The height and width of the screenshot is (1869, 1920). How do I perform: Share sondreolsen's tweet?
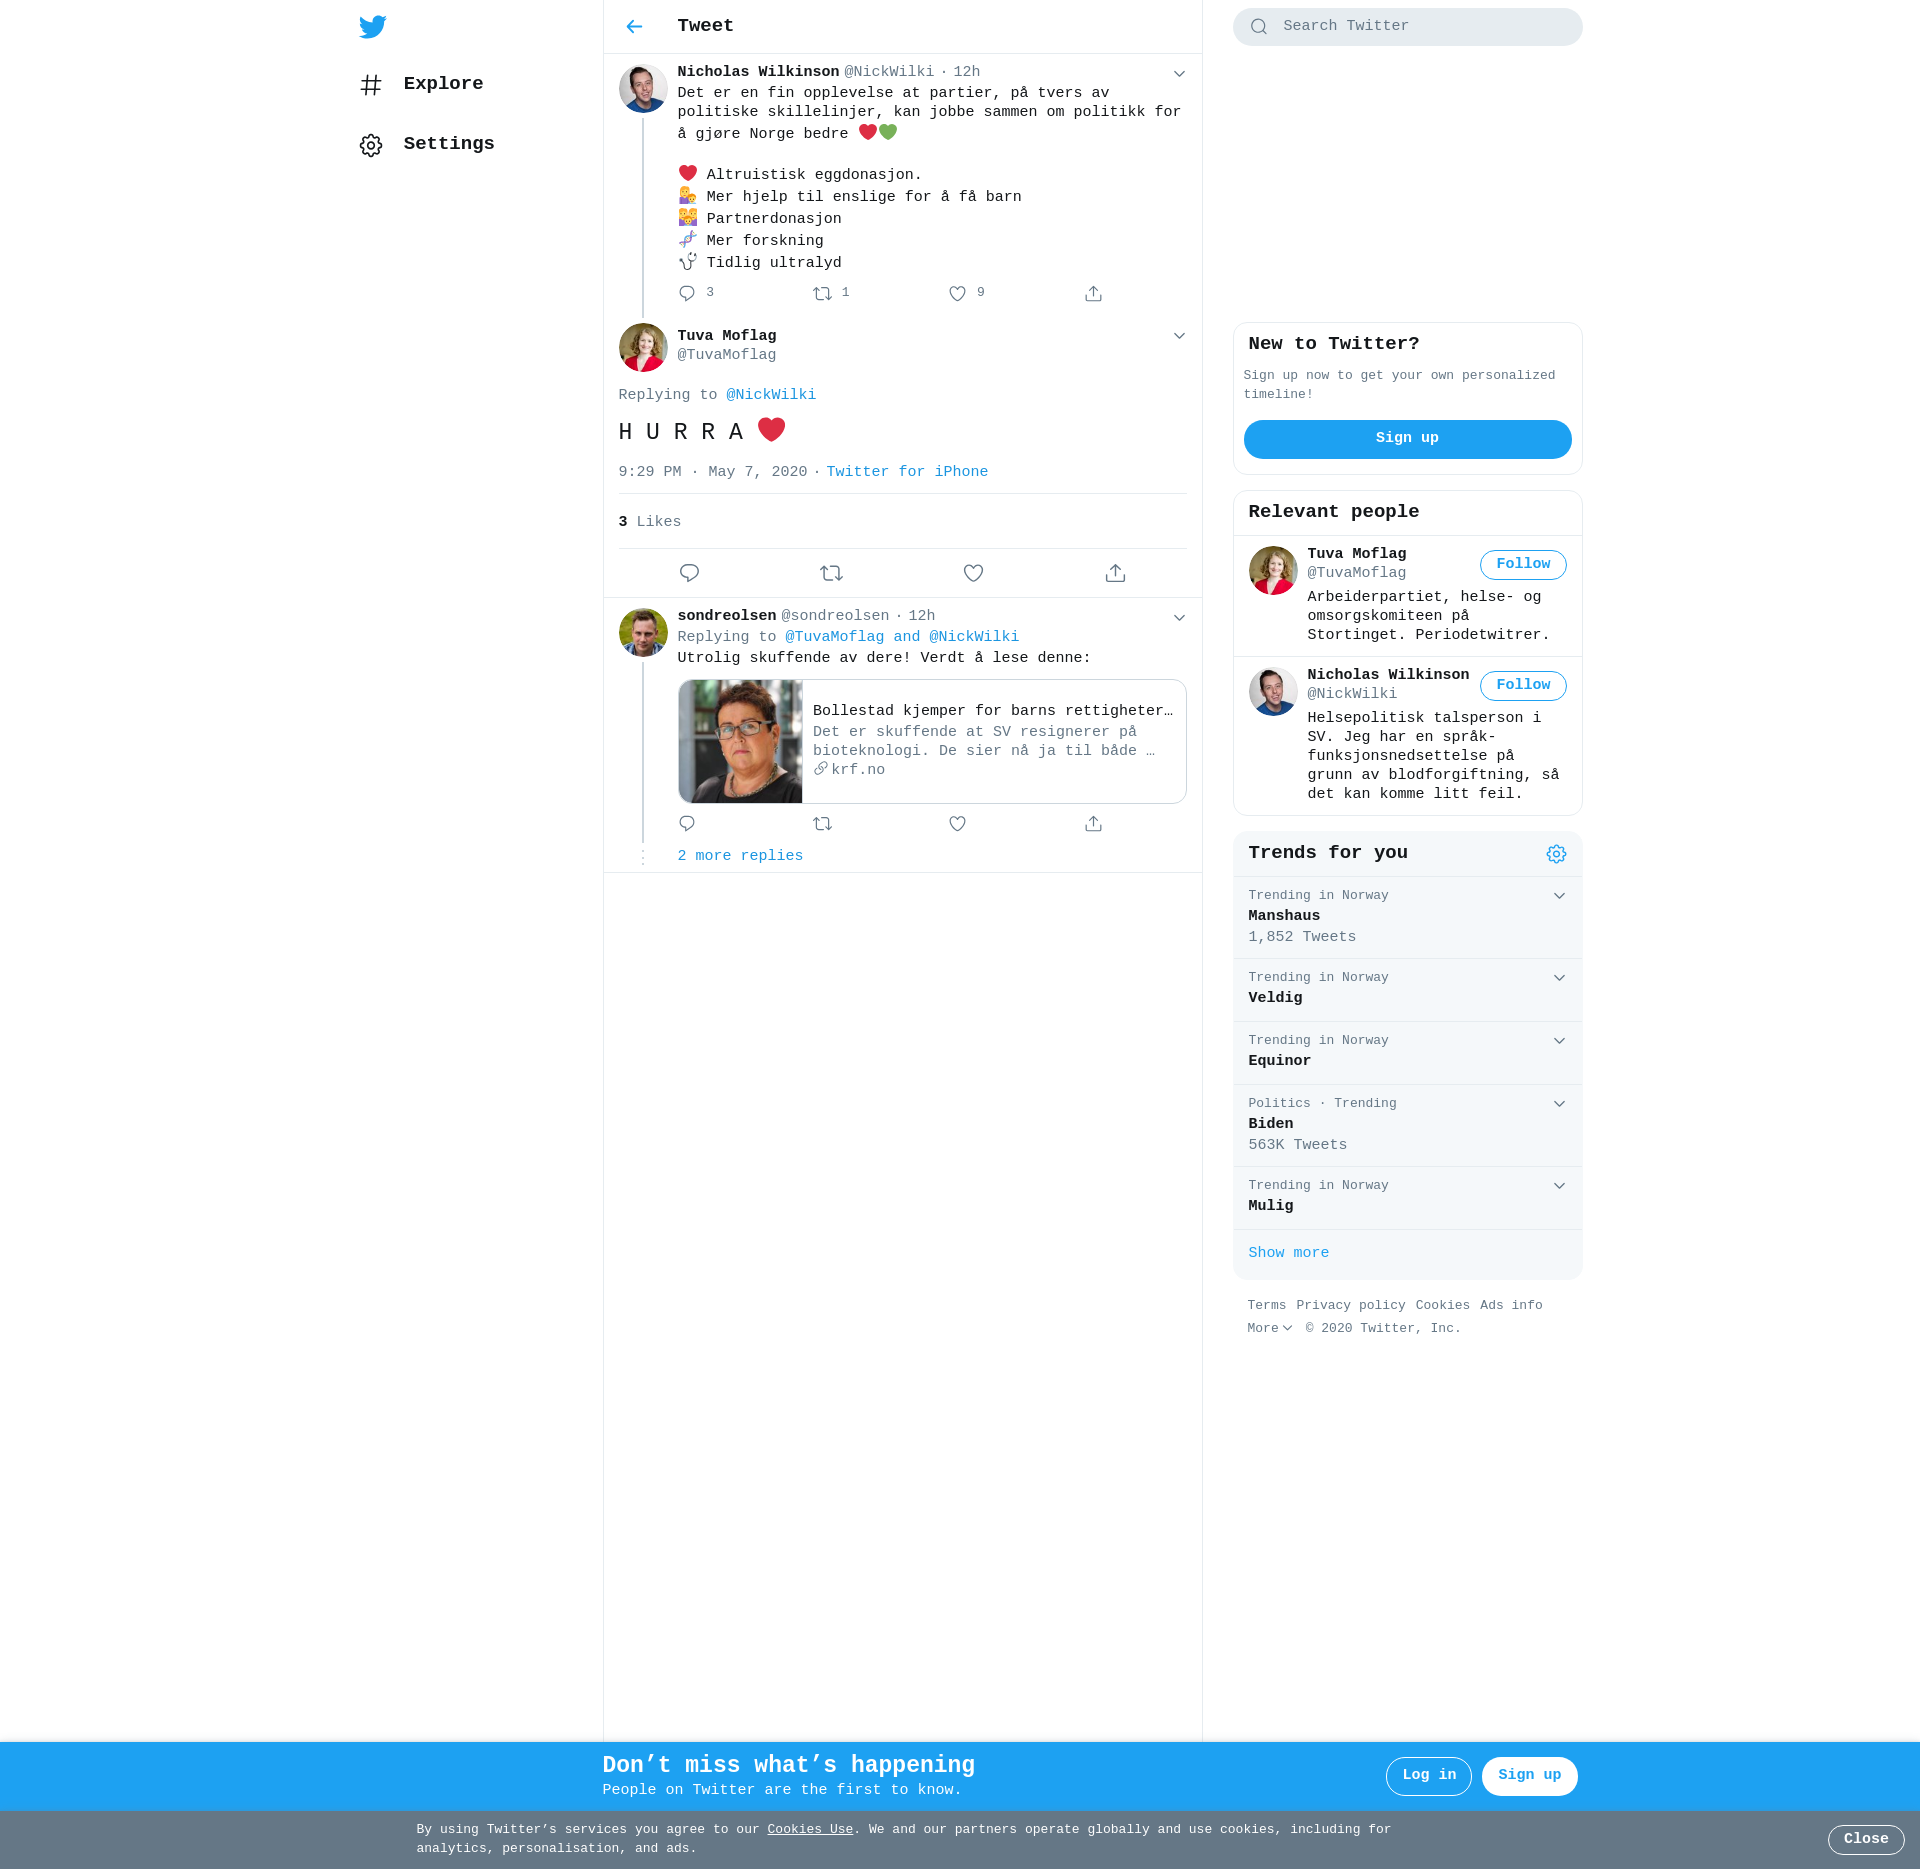[x=1093, y=824]
